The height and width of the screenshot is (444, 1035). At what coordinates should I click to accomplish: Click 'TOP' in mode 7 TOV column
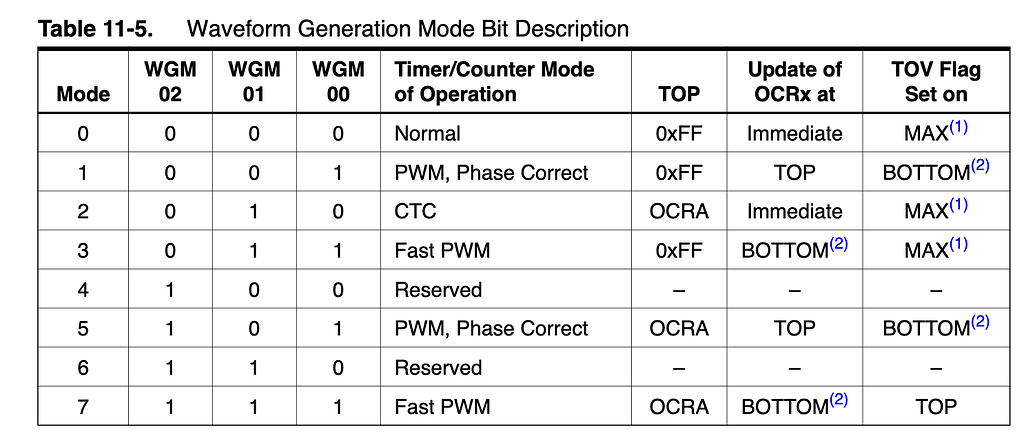(936, 406)
